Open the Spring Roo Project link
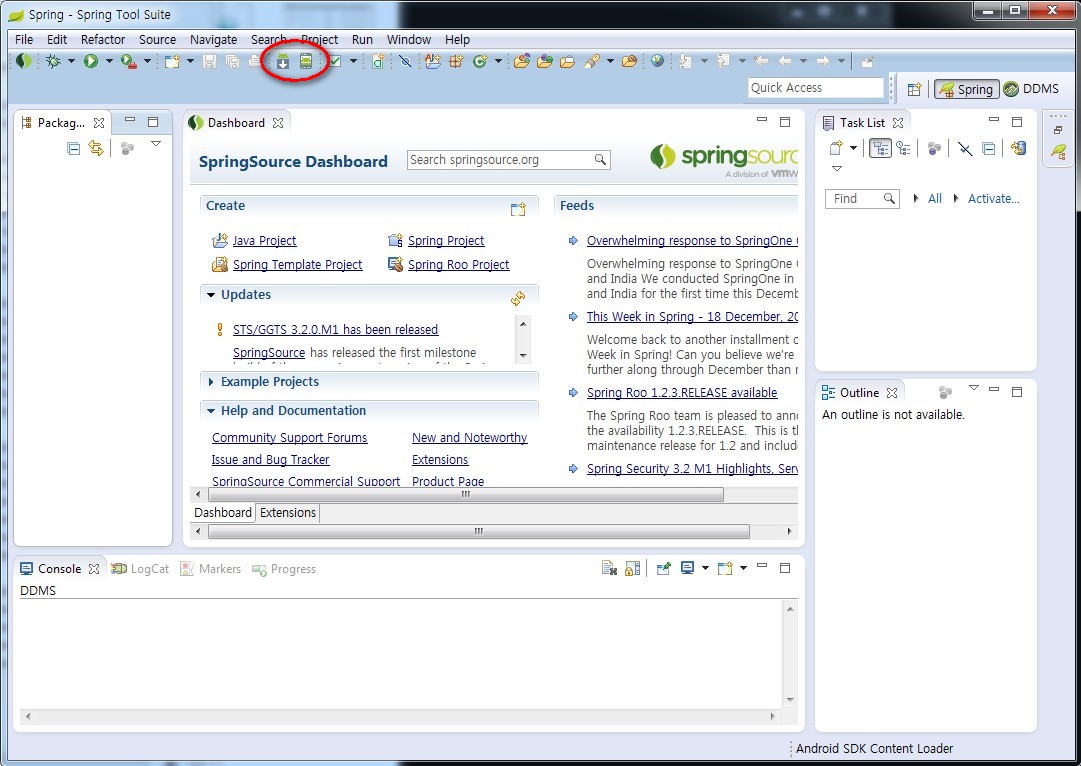Viewport: 1081px width, 766px height. click(x=458, y=265)
